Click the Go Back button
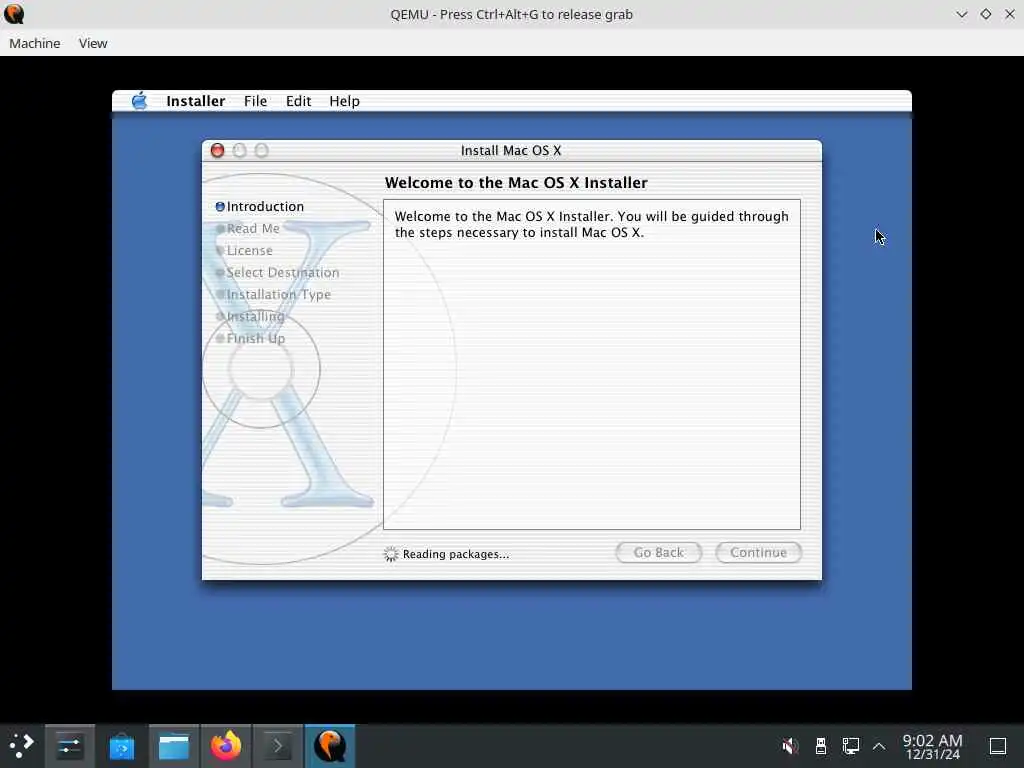The image size is (1024, 768). point(658,552)
